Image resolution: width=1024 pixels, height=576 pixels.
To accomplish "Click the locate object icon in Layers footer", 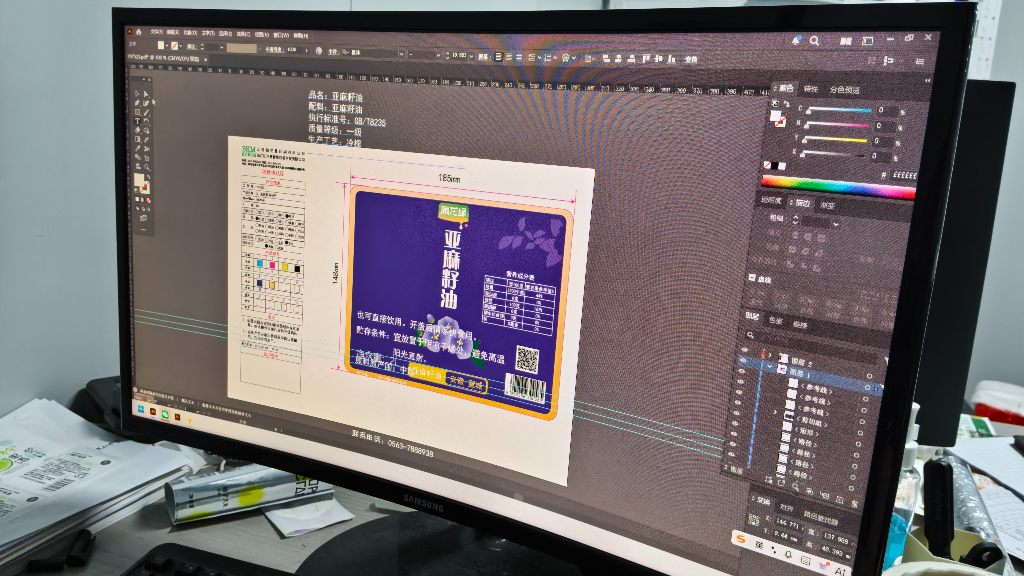I will (795, 487).
